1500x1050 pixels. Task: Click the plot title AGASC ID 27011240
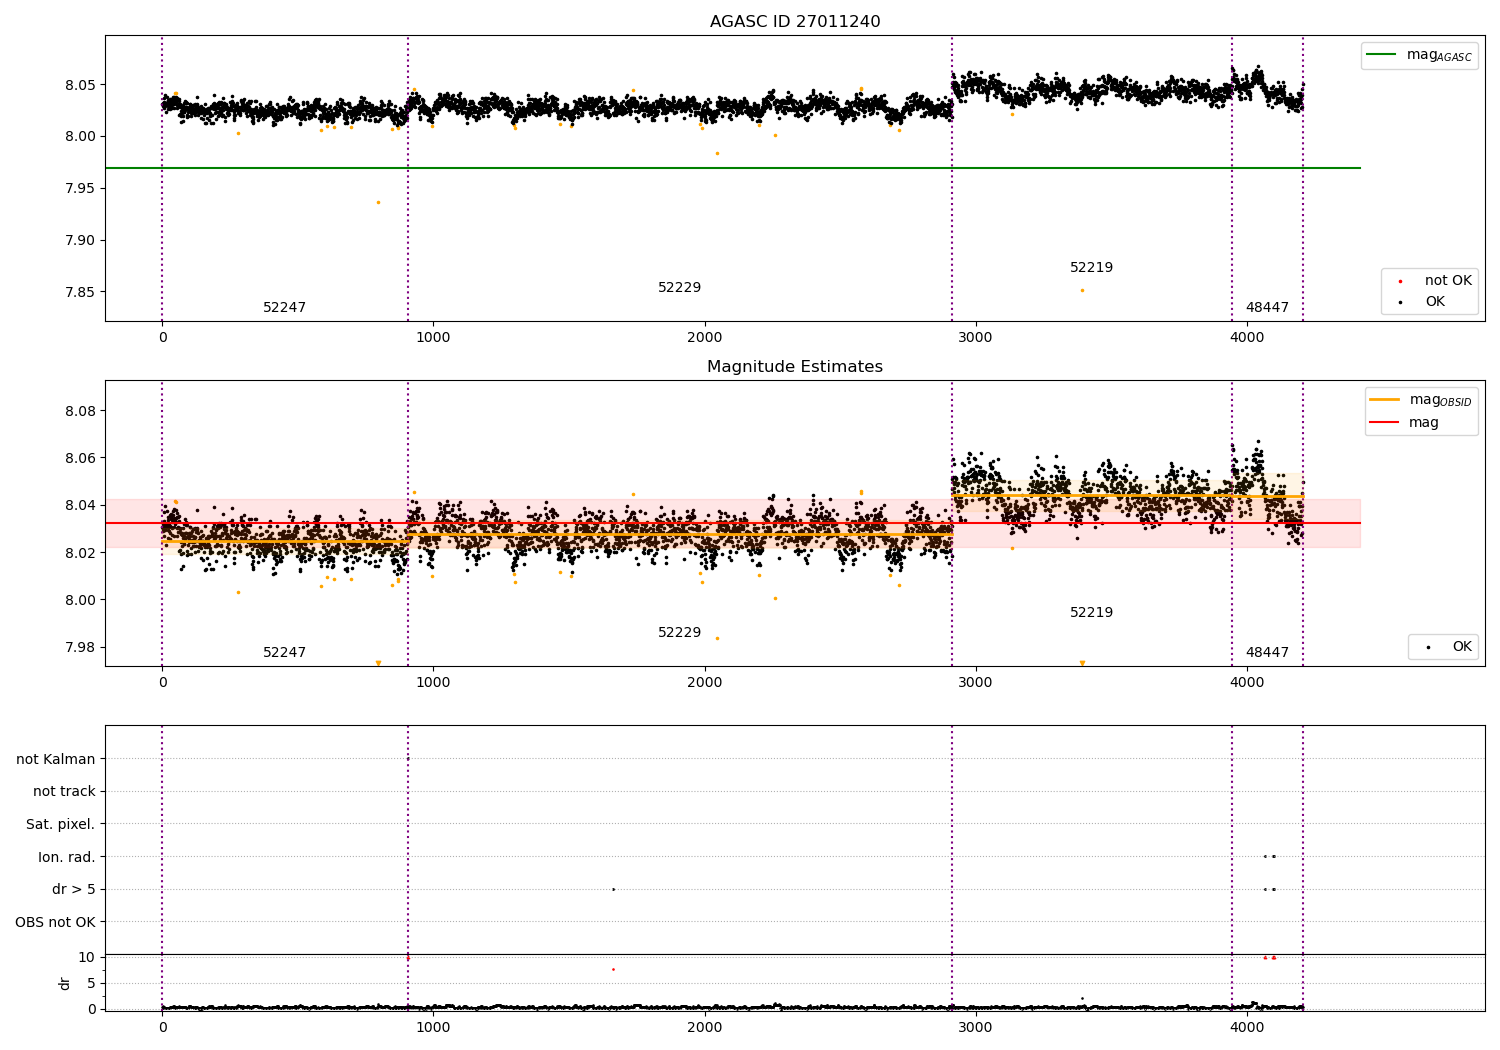[x=795, y=22]
